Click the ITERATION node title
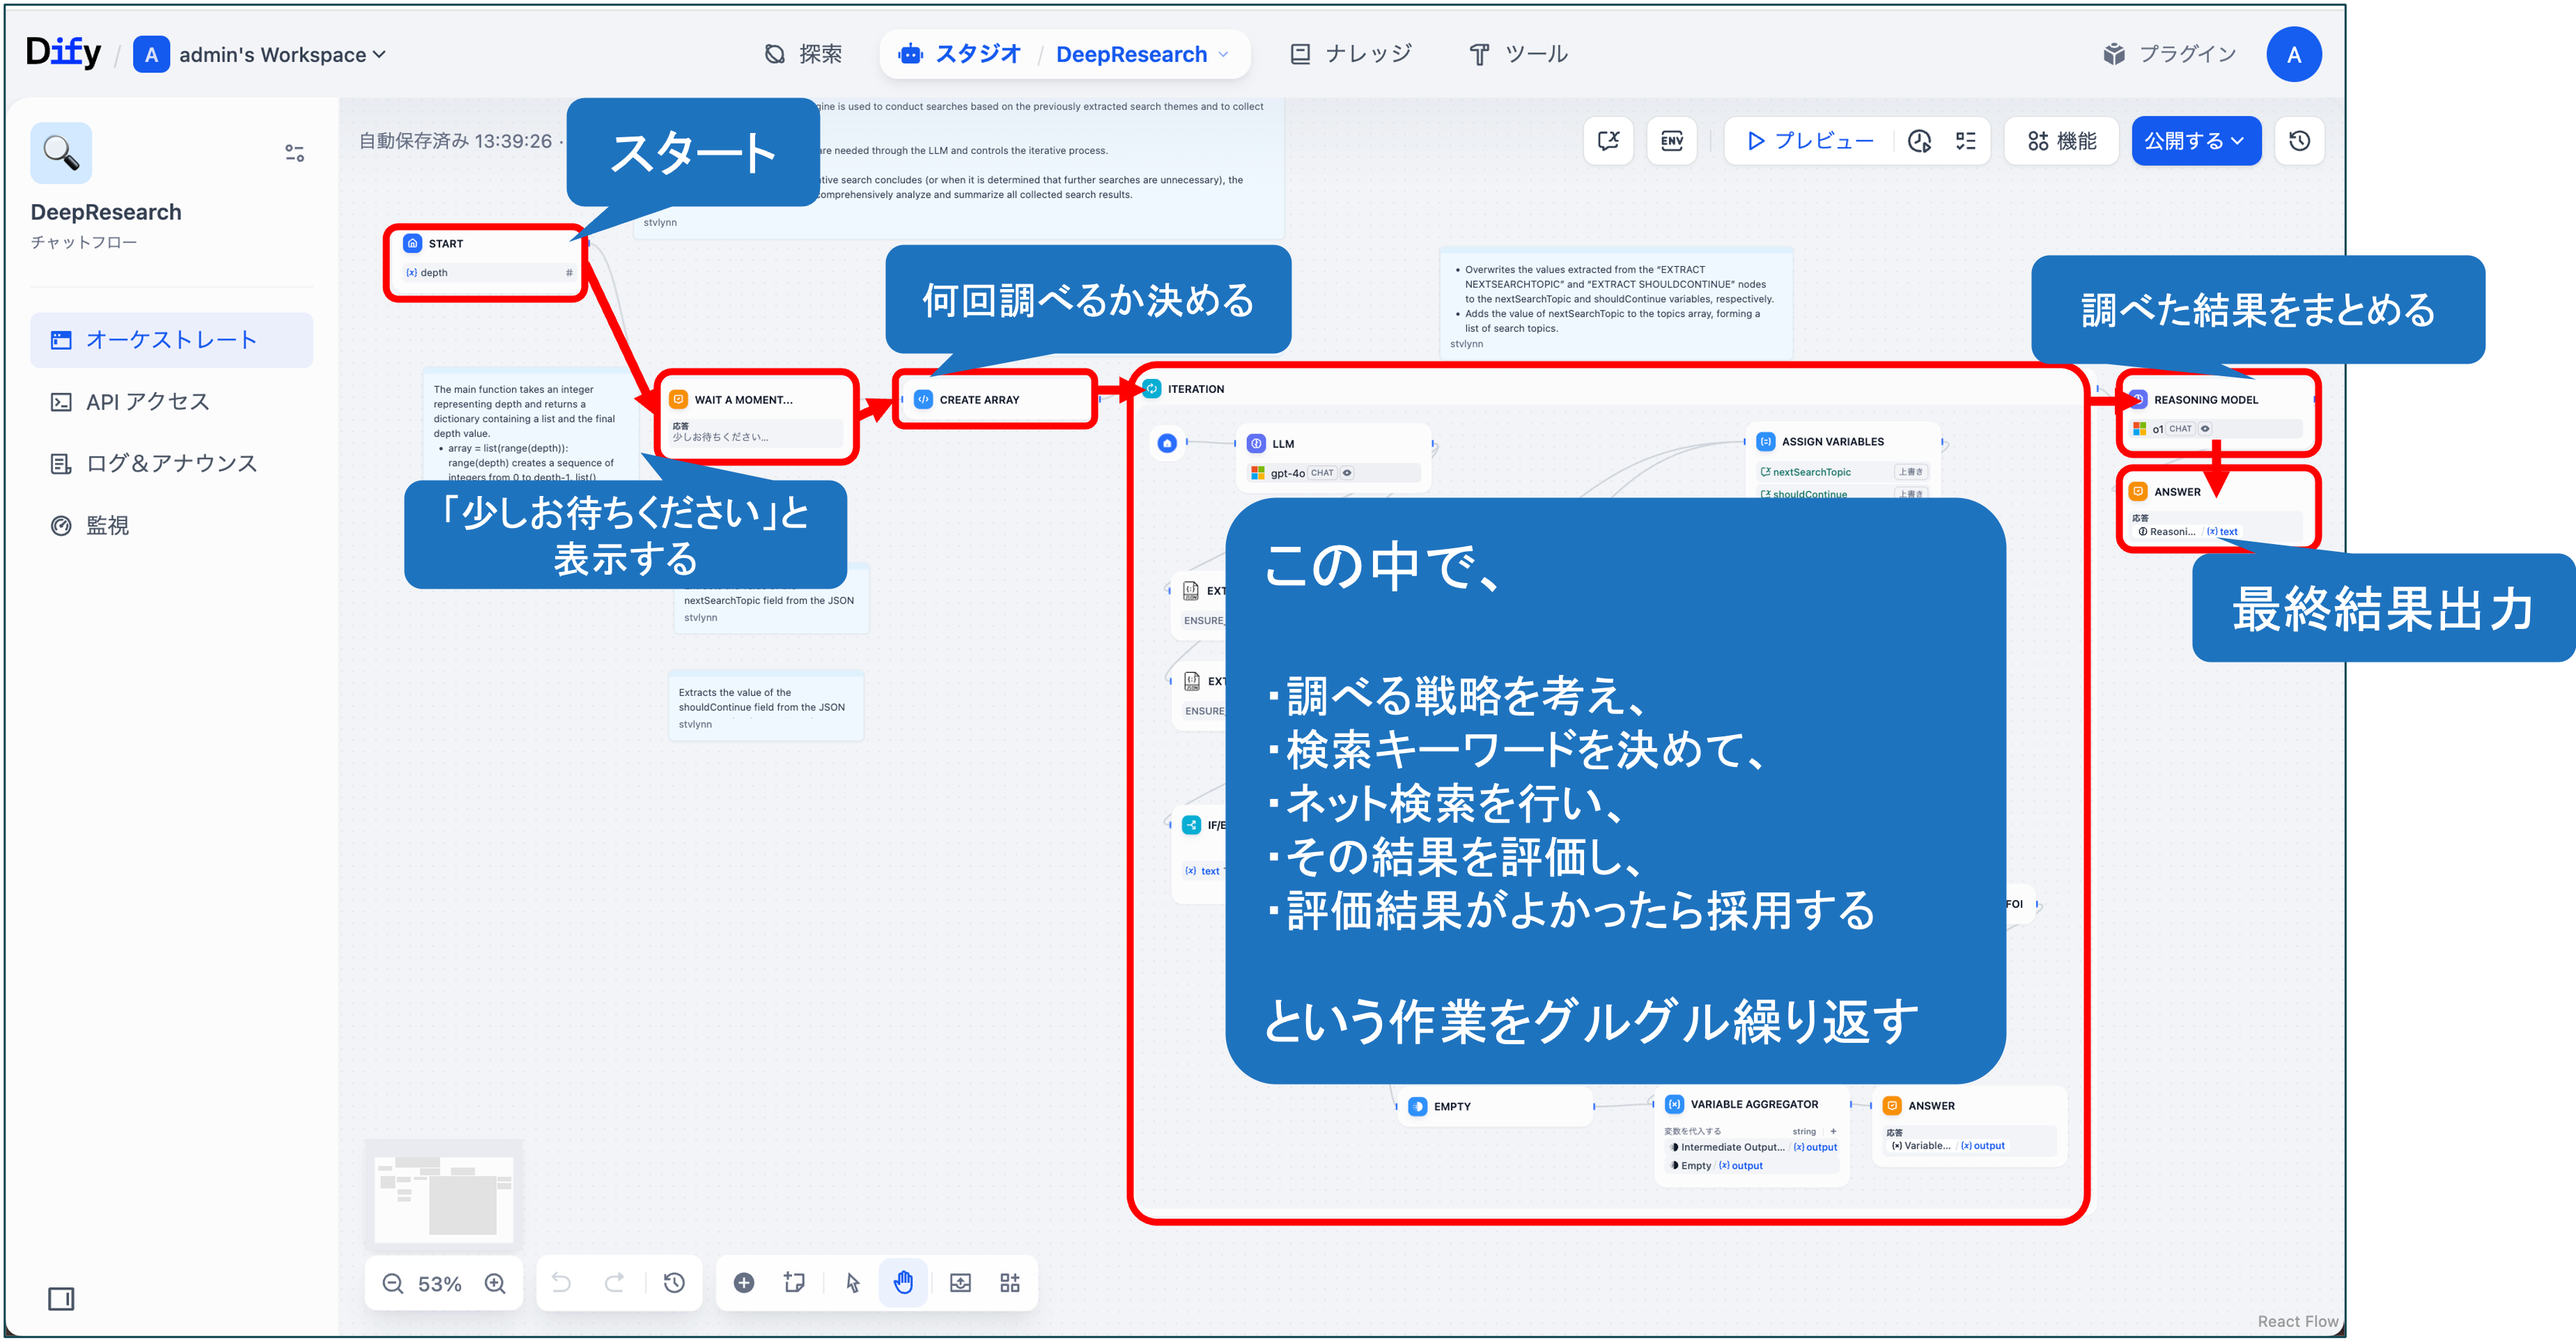Screen dimensions: 2576x1341 point(1195,389)
